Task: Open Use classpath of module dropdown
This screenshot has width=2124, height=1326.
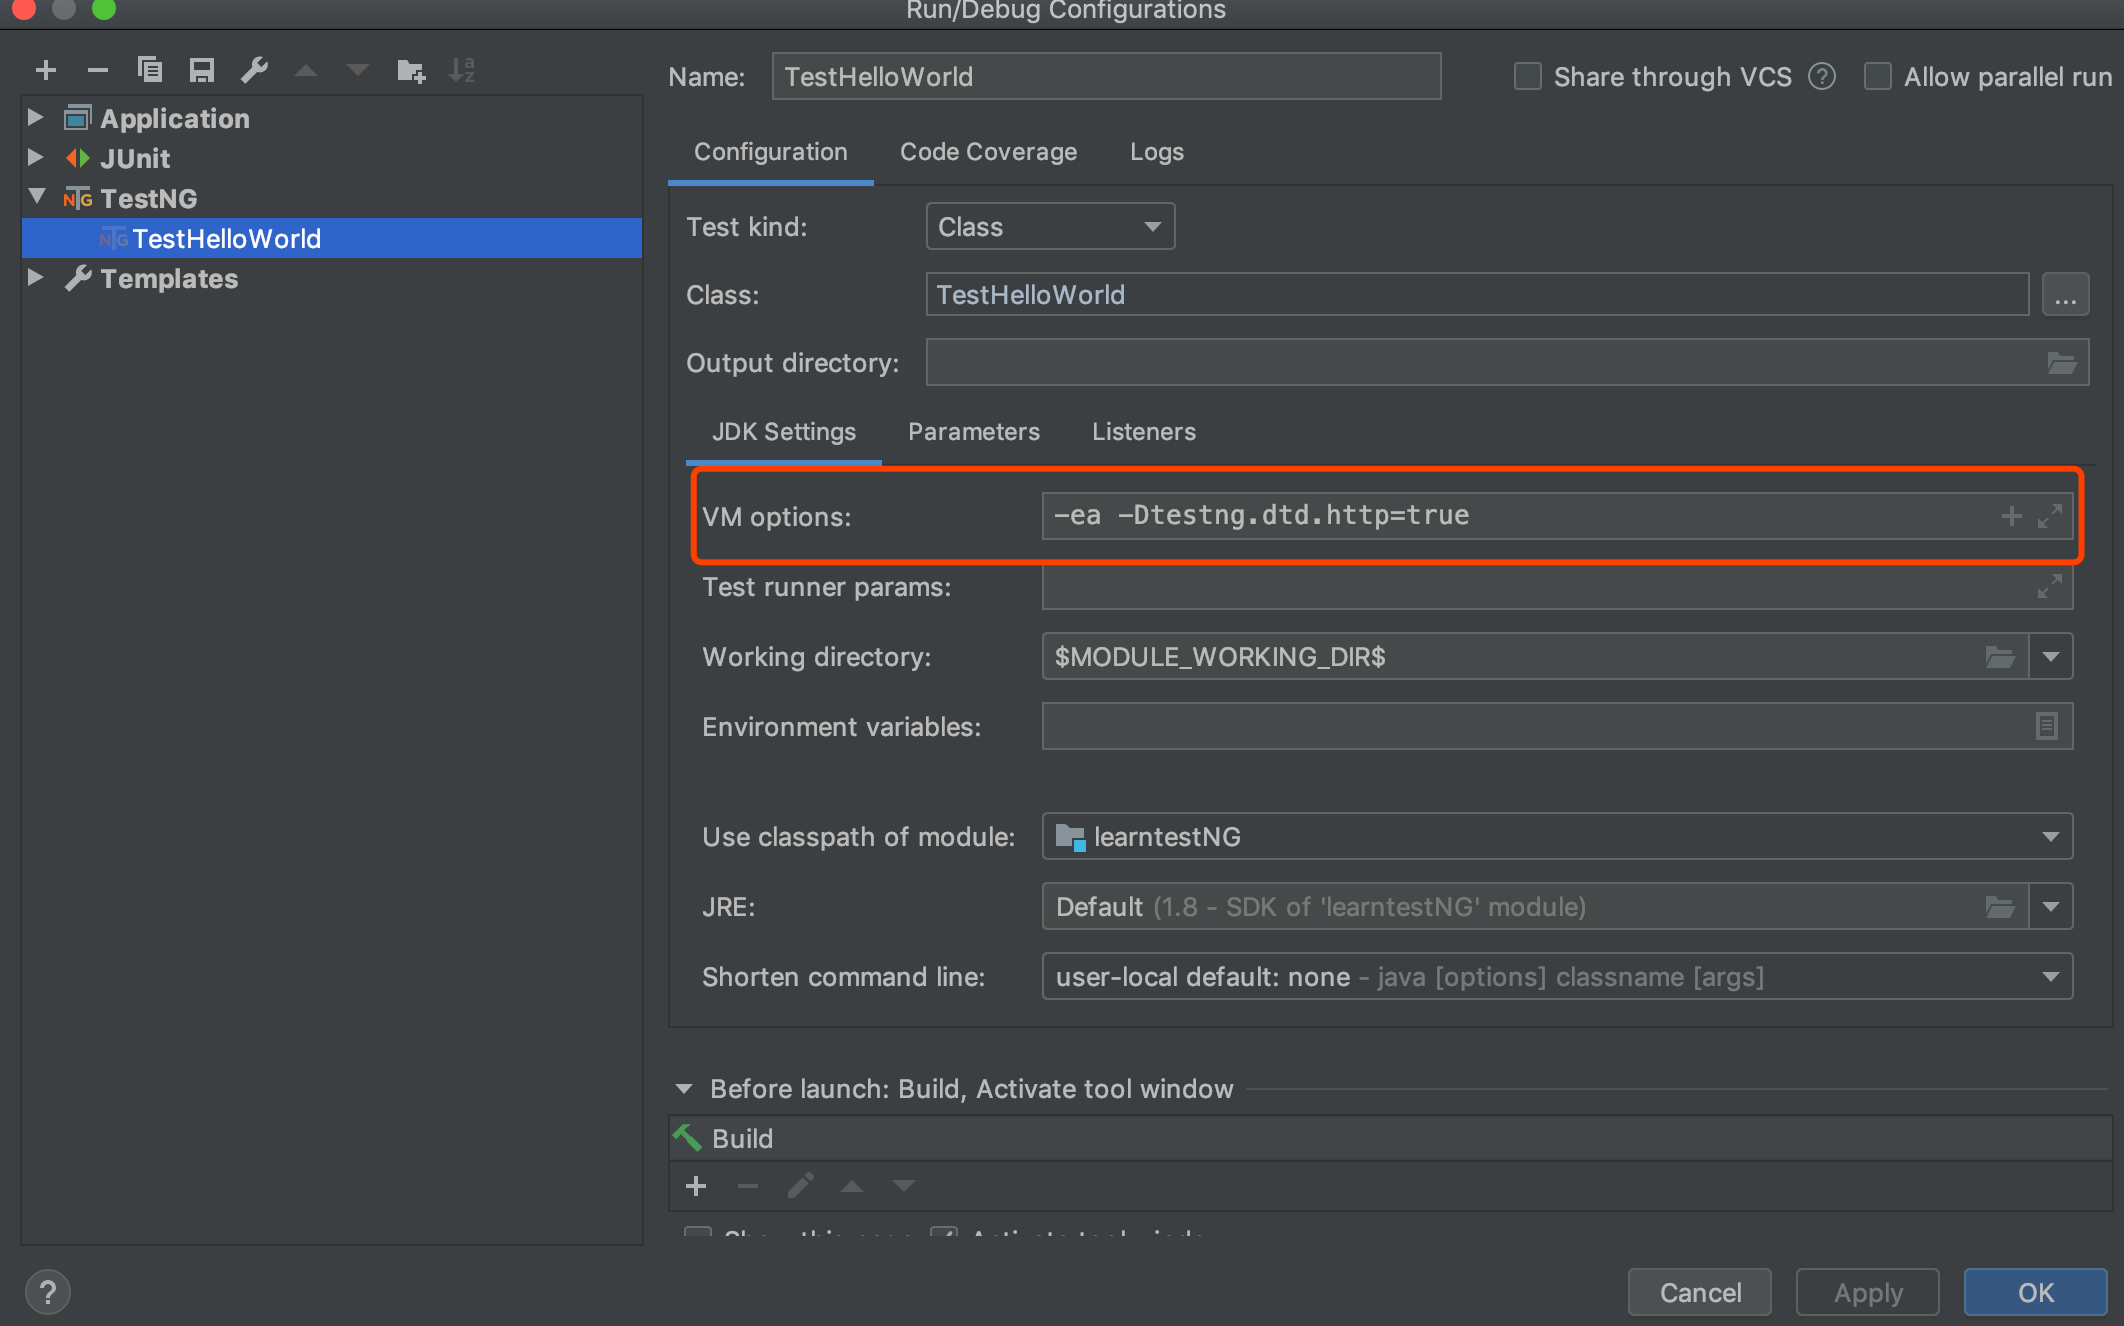Action: 1556,837
